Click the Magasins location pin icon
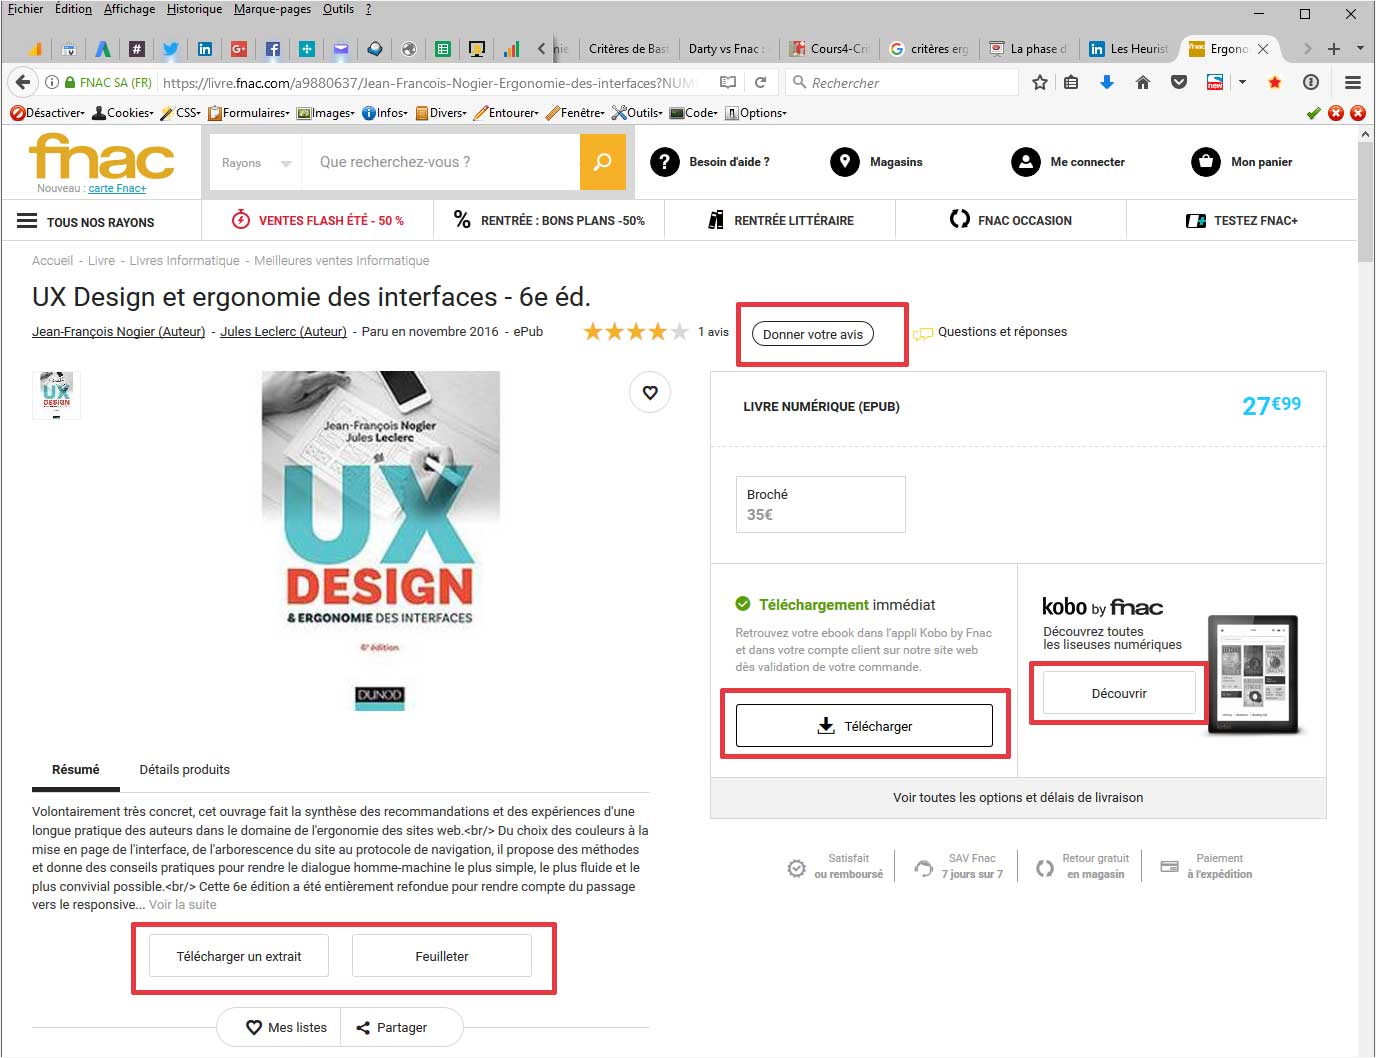 point(844,162)
